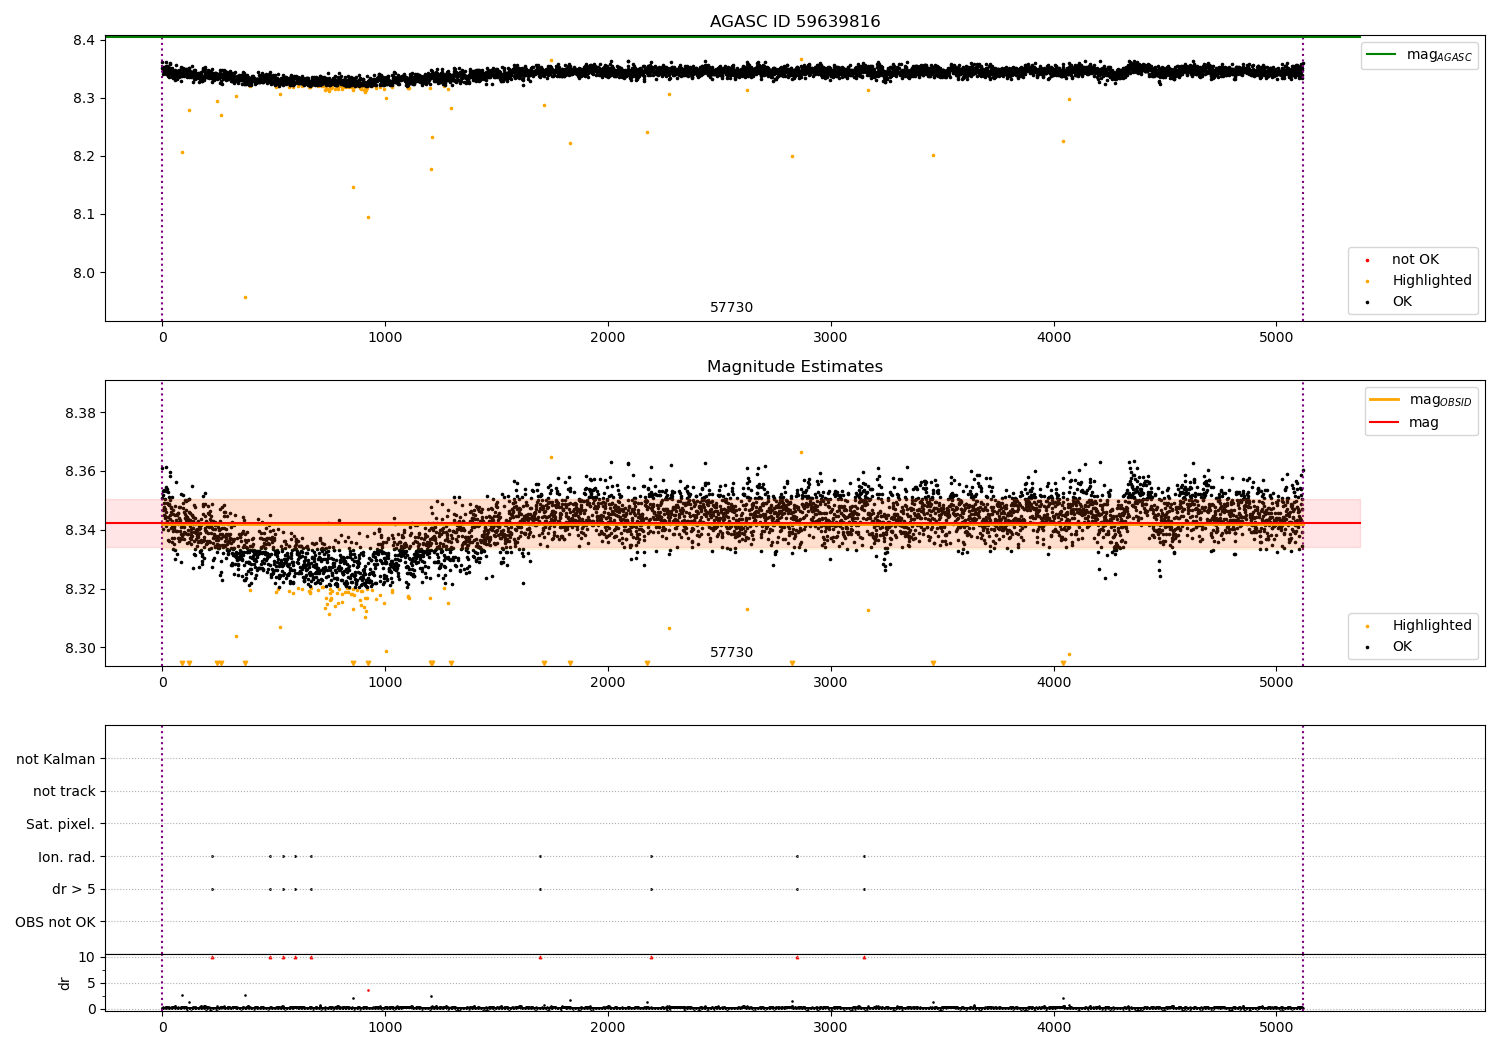Click the 'OBS not OK' axis label
This screenshot has height=1050, width=1500.
[x=55, y=922]
